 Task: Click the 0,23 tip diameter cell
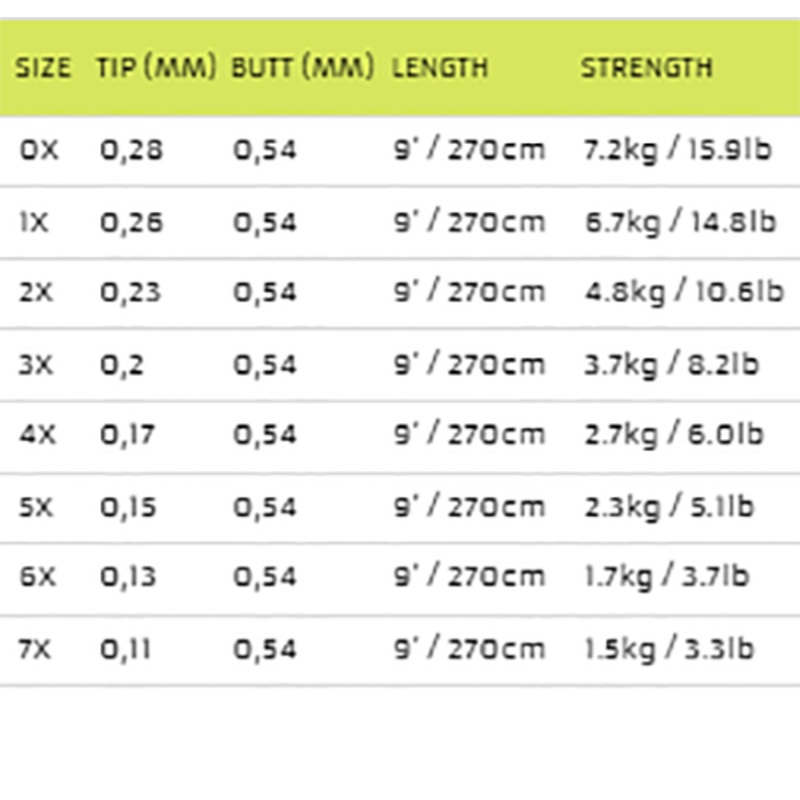point(131,293)
